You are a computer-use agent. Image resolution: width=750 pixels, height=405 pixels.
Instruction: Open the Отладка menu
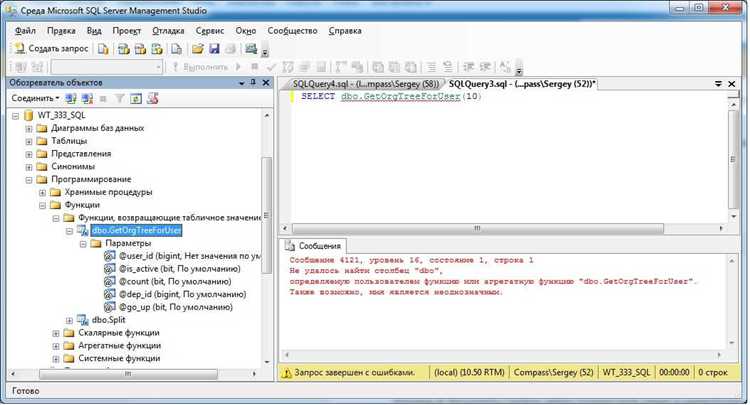168,30
